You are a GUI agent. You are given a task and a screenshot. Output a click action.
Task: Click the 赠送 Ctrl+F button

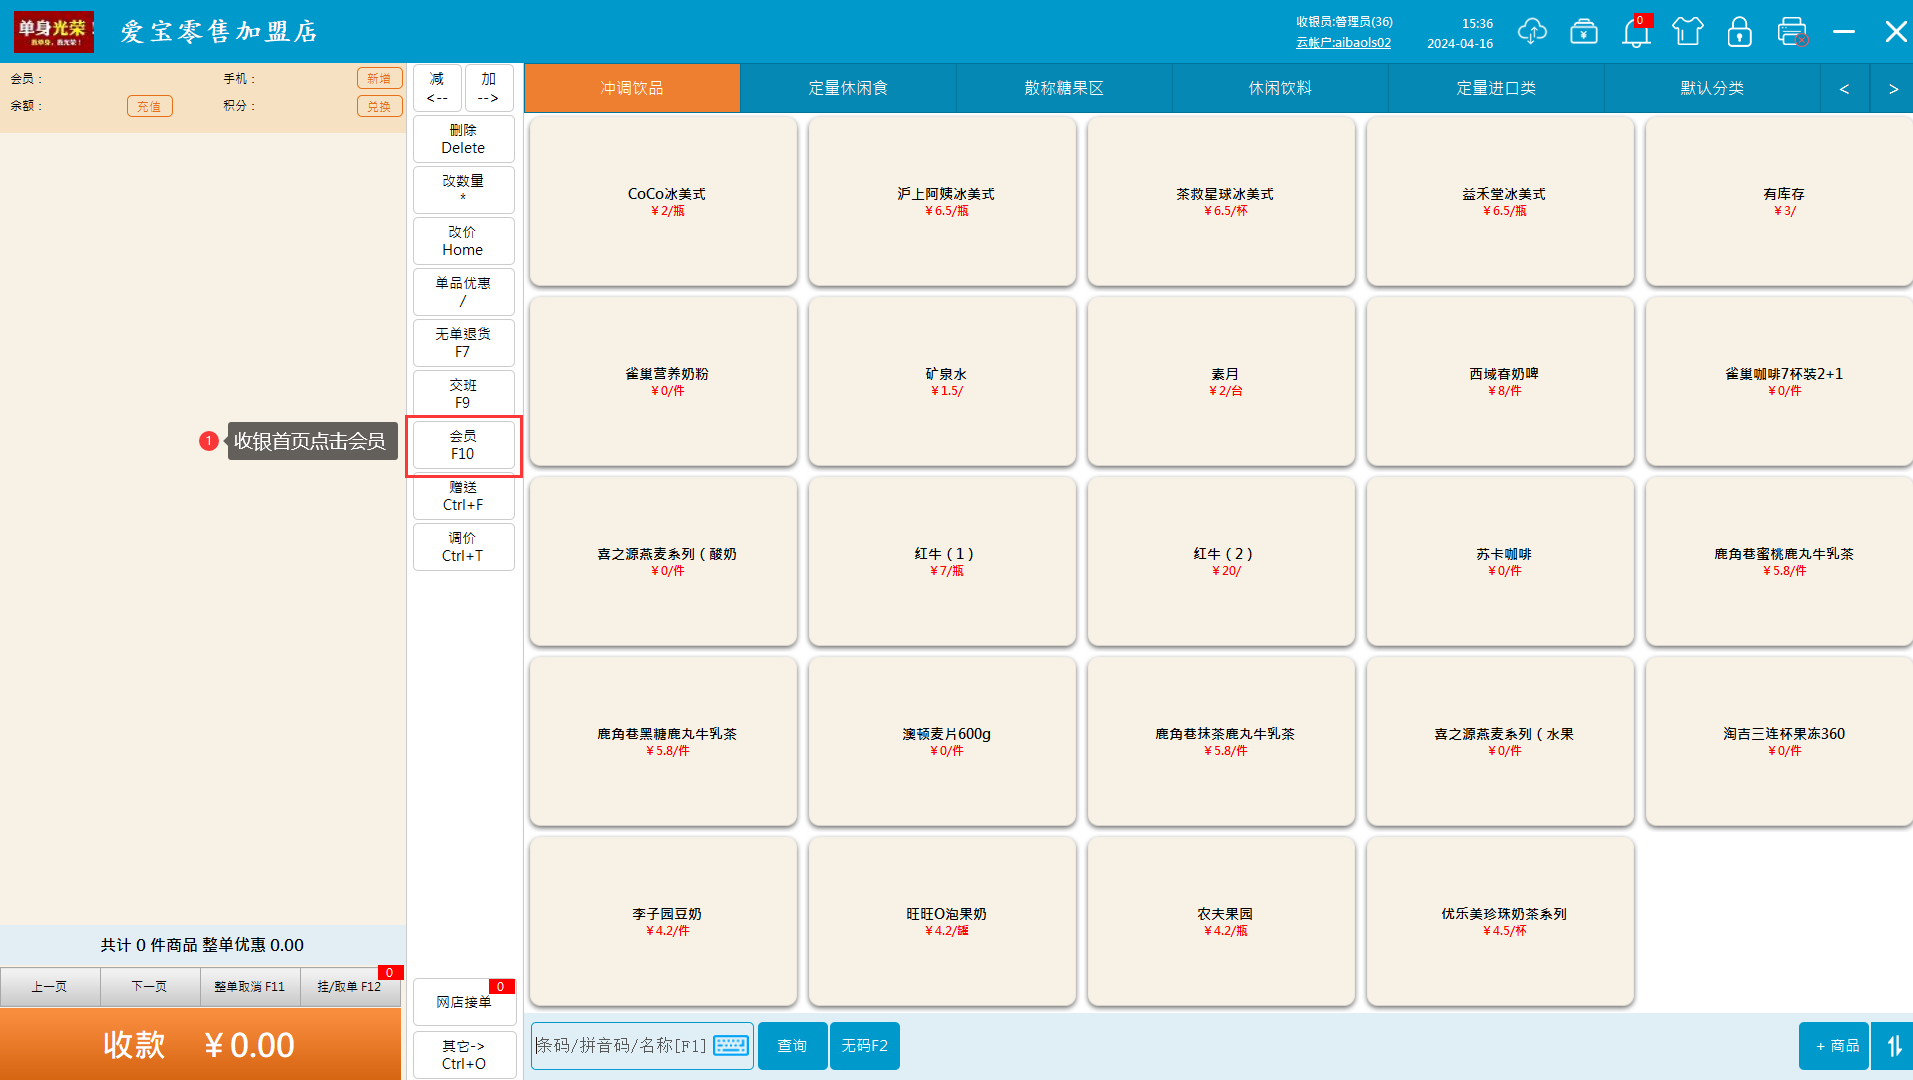(464, 496)
